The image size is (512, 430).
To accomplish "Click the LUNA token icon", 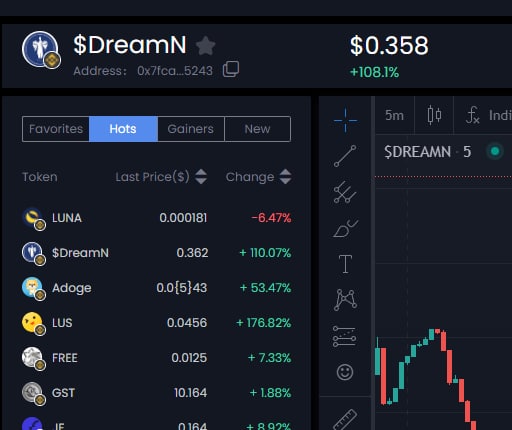I will pos(33,219).
